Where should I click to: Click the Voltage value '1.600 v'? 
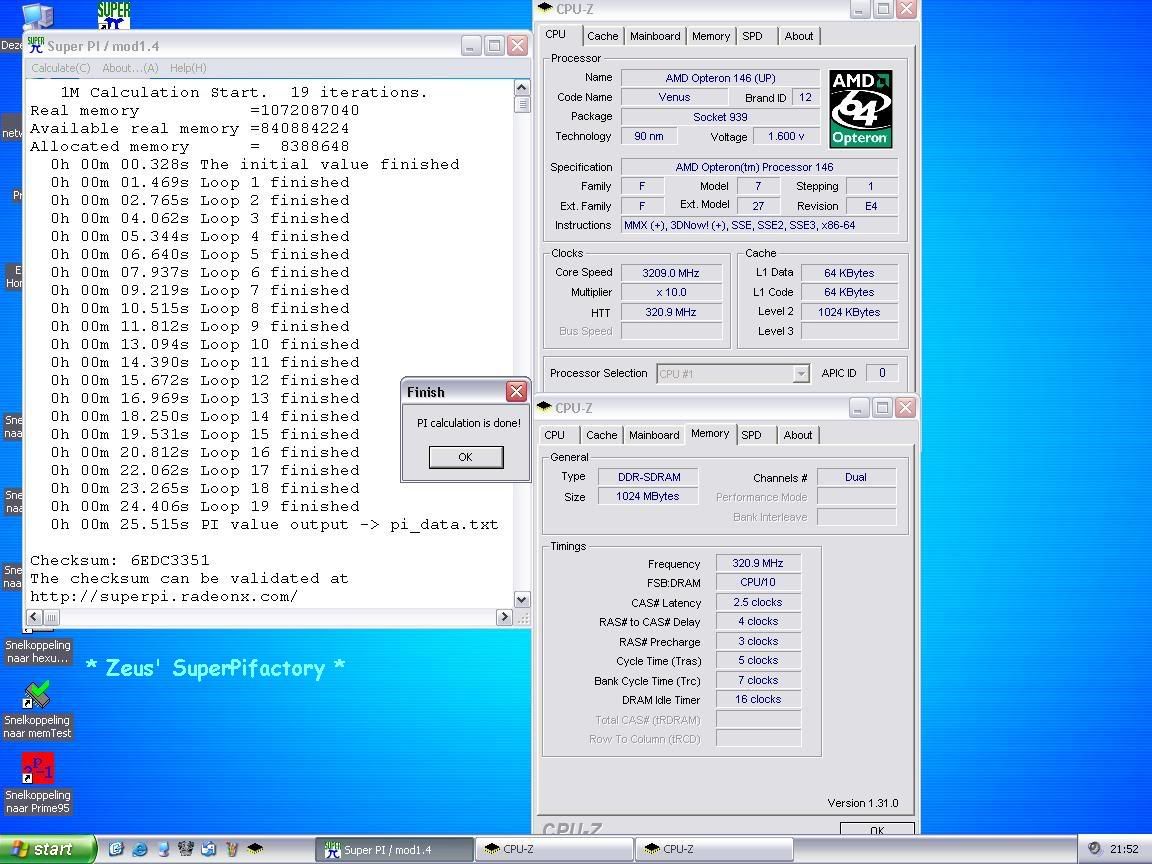point(786,137)
